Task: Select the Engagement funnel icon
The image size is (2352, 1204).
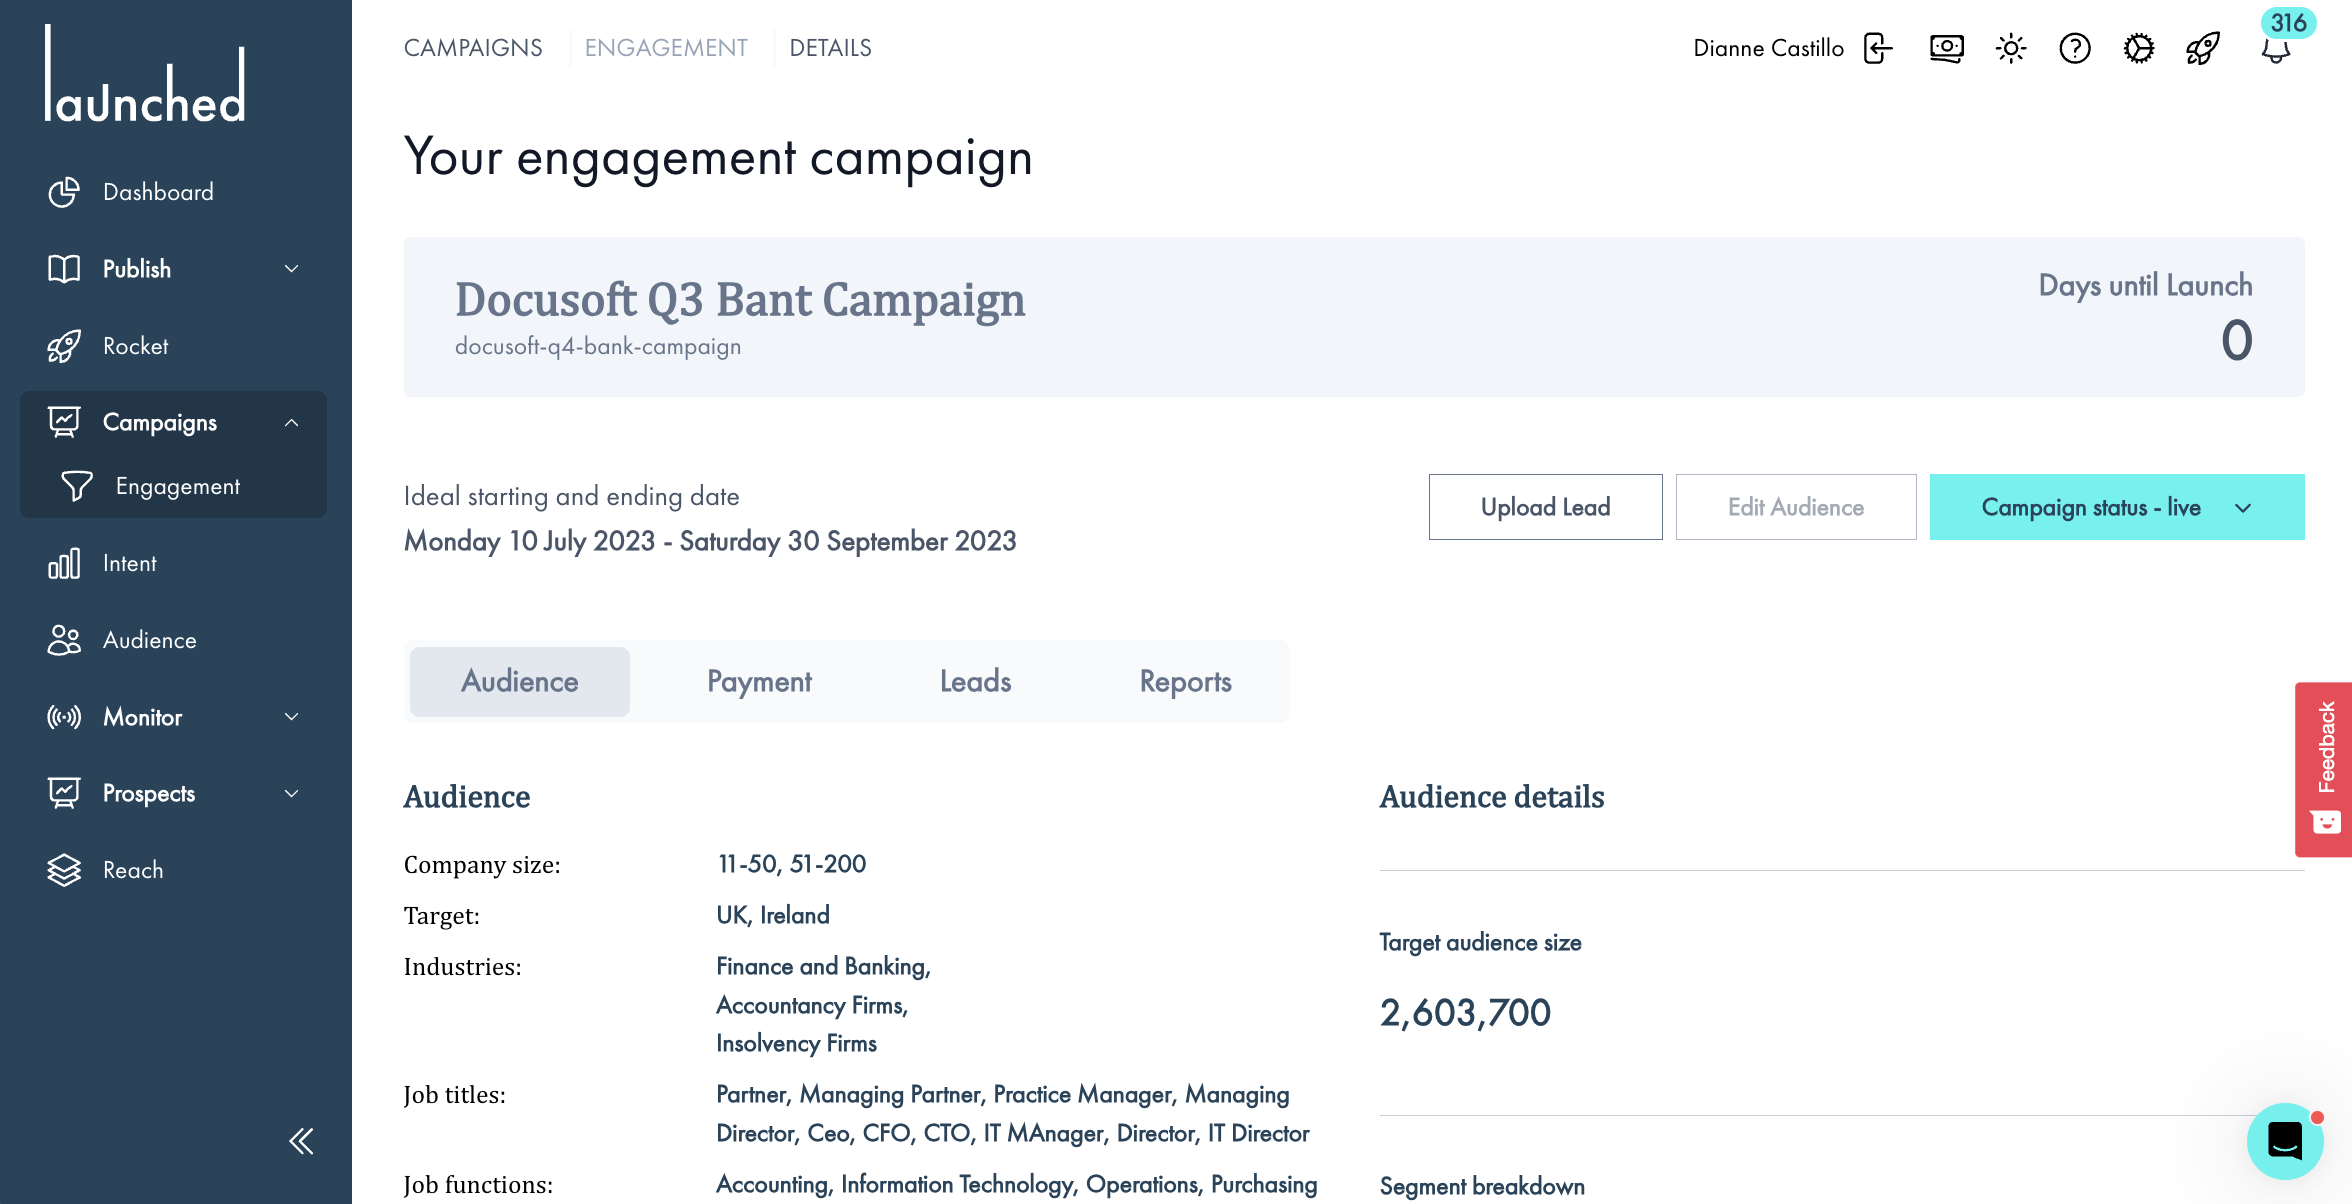Action: tap(77, 486)
